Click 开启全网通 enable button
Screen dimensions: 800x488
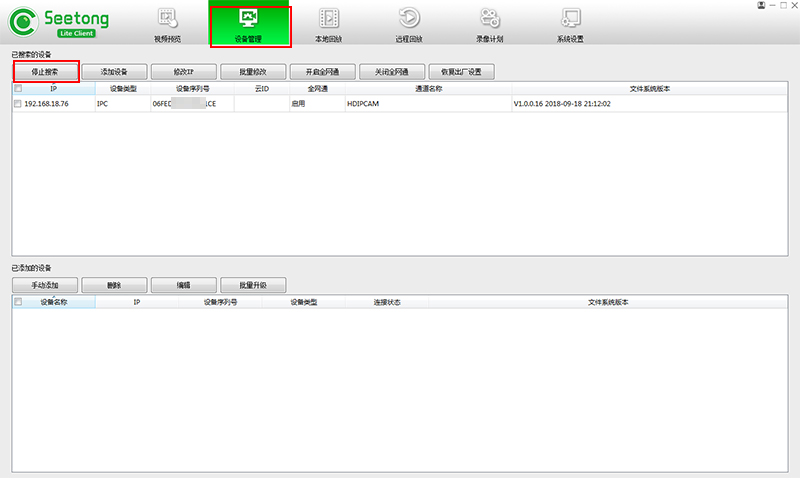tap(323, 72)
